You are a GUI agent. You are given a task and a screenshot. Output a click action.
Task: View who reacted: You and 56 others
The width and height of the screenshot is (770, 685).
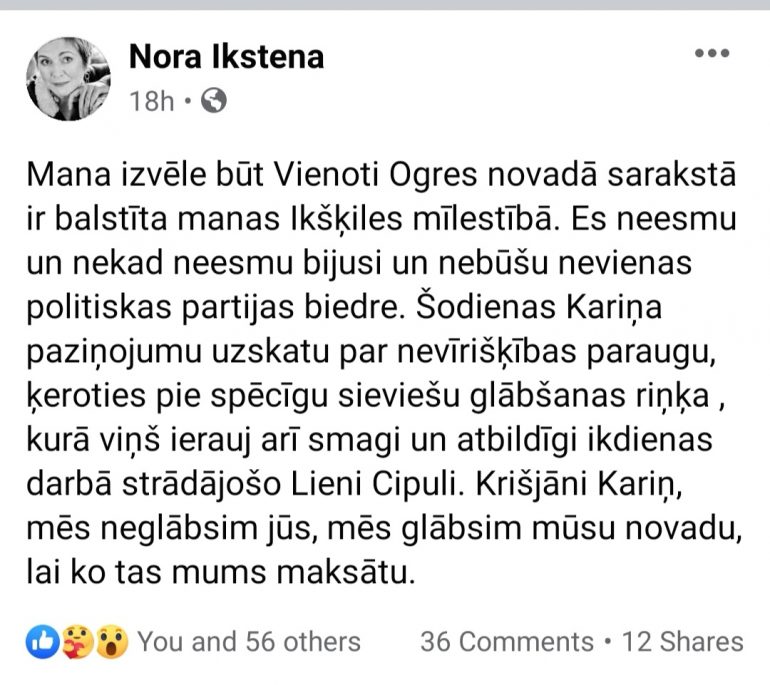coord(248,642)
